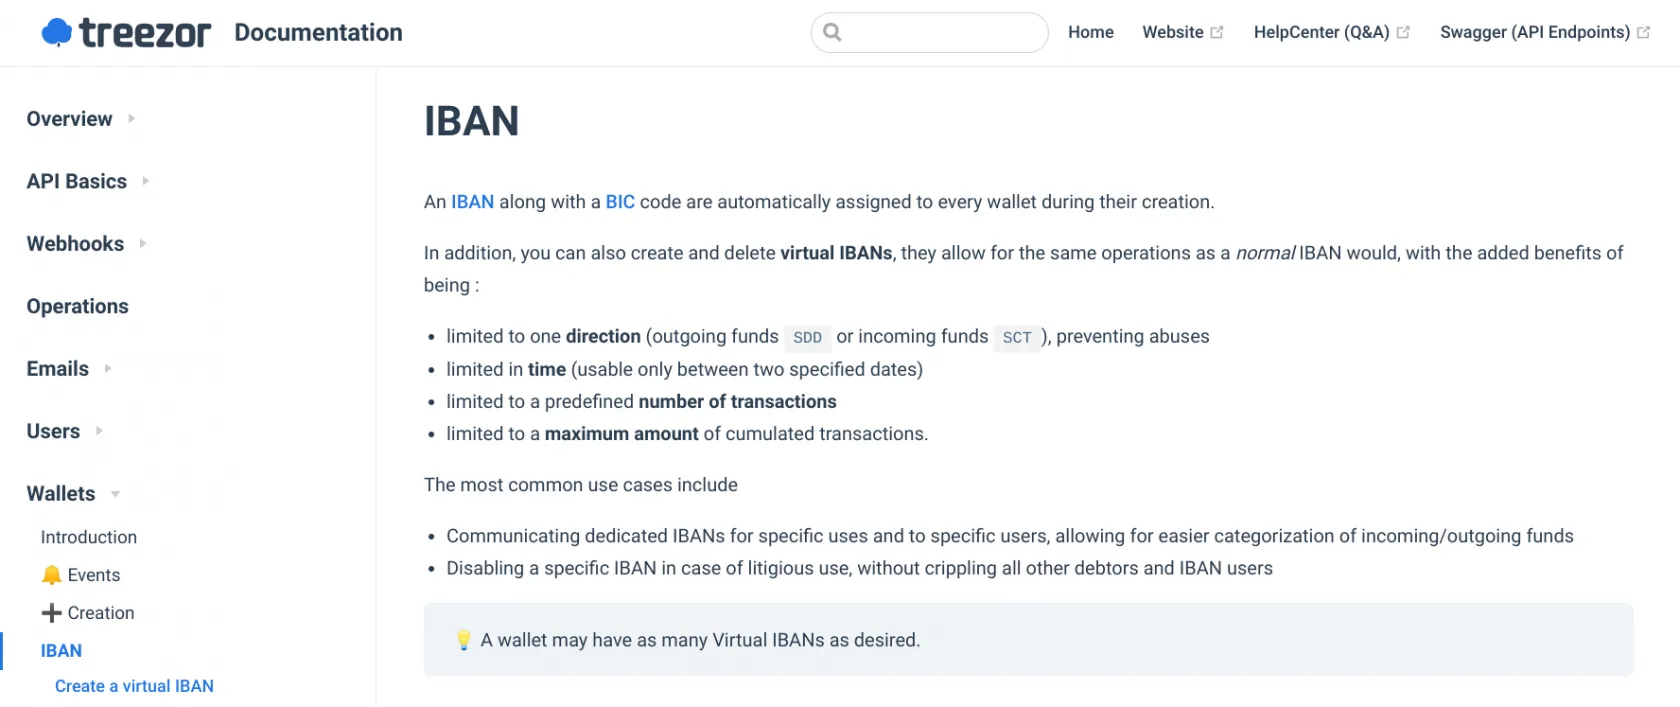Screen dimensions: 1680x707
Task: Expand the API Basics section arrow
Action: [x=146, y=181]
